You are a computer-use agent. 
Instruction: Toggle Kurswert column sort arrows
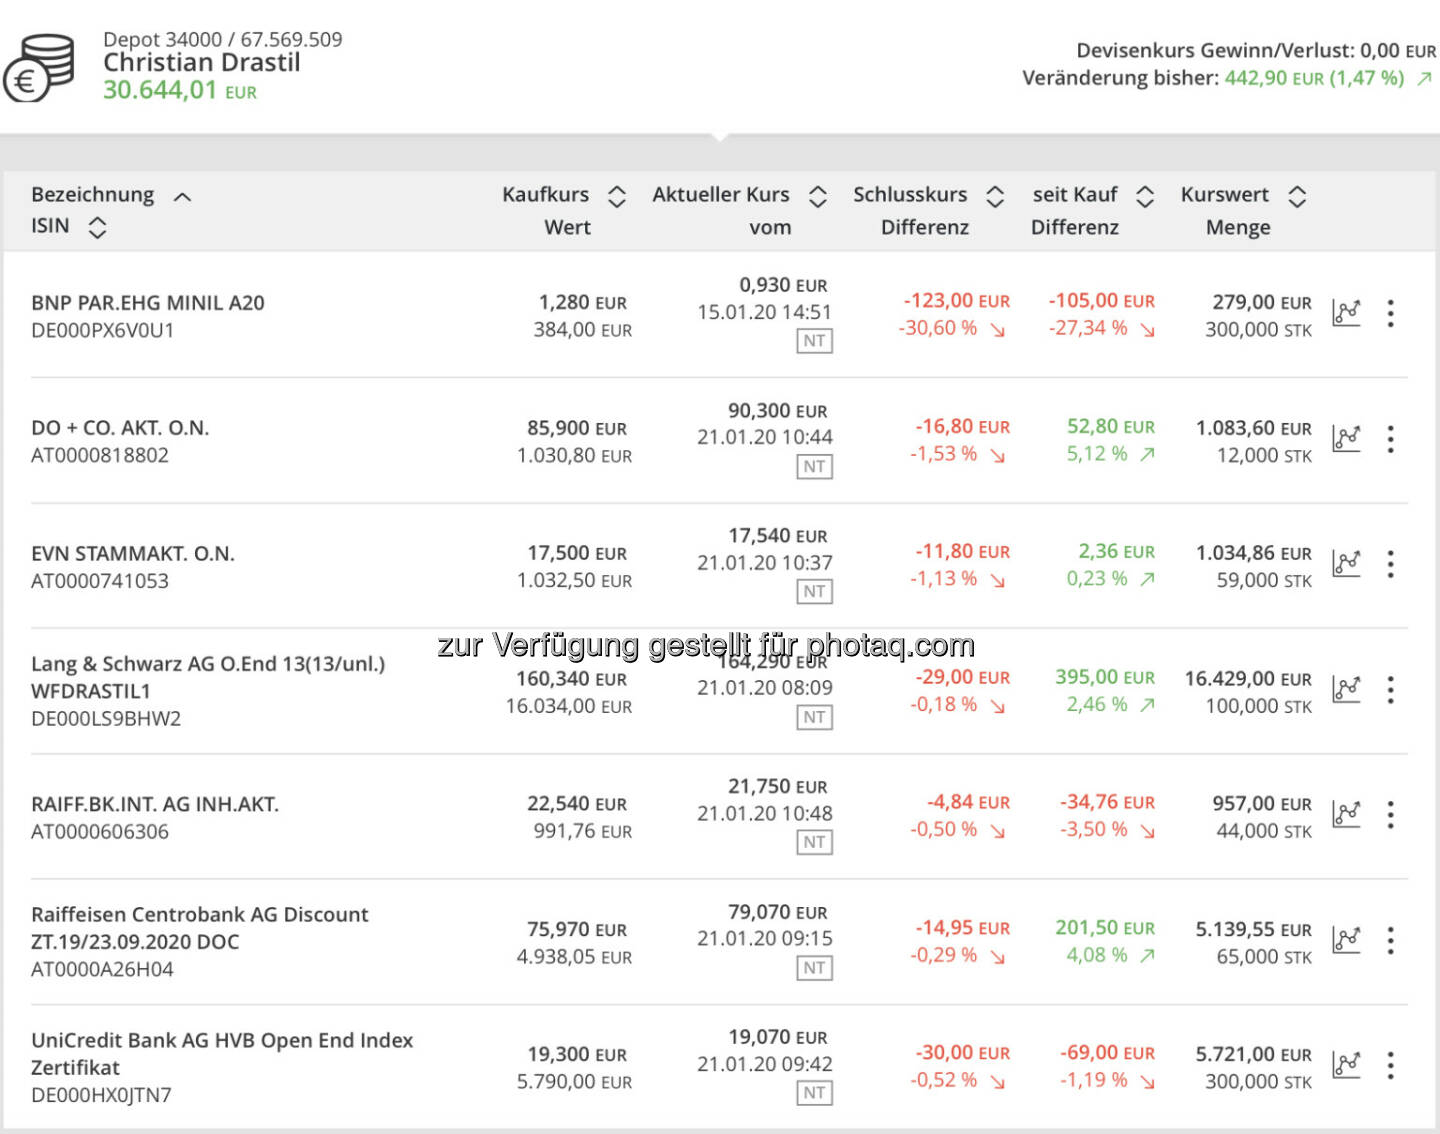click(x=1297, y=197)
